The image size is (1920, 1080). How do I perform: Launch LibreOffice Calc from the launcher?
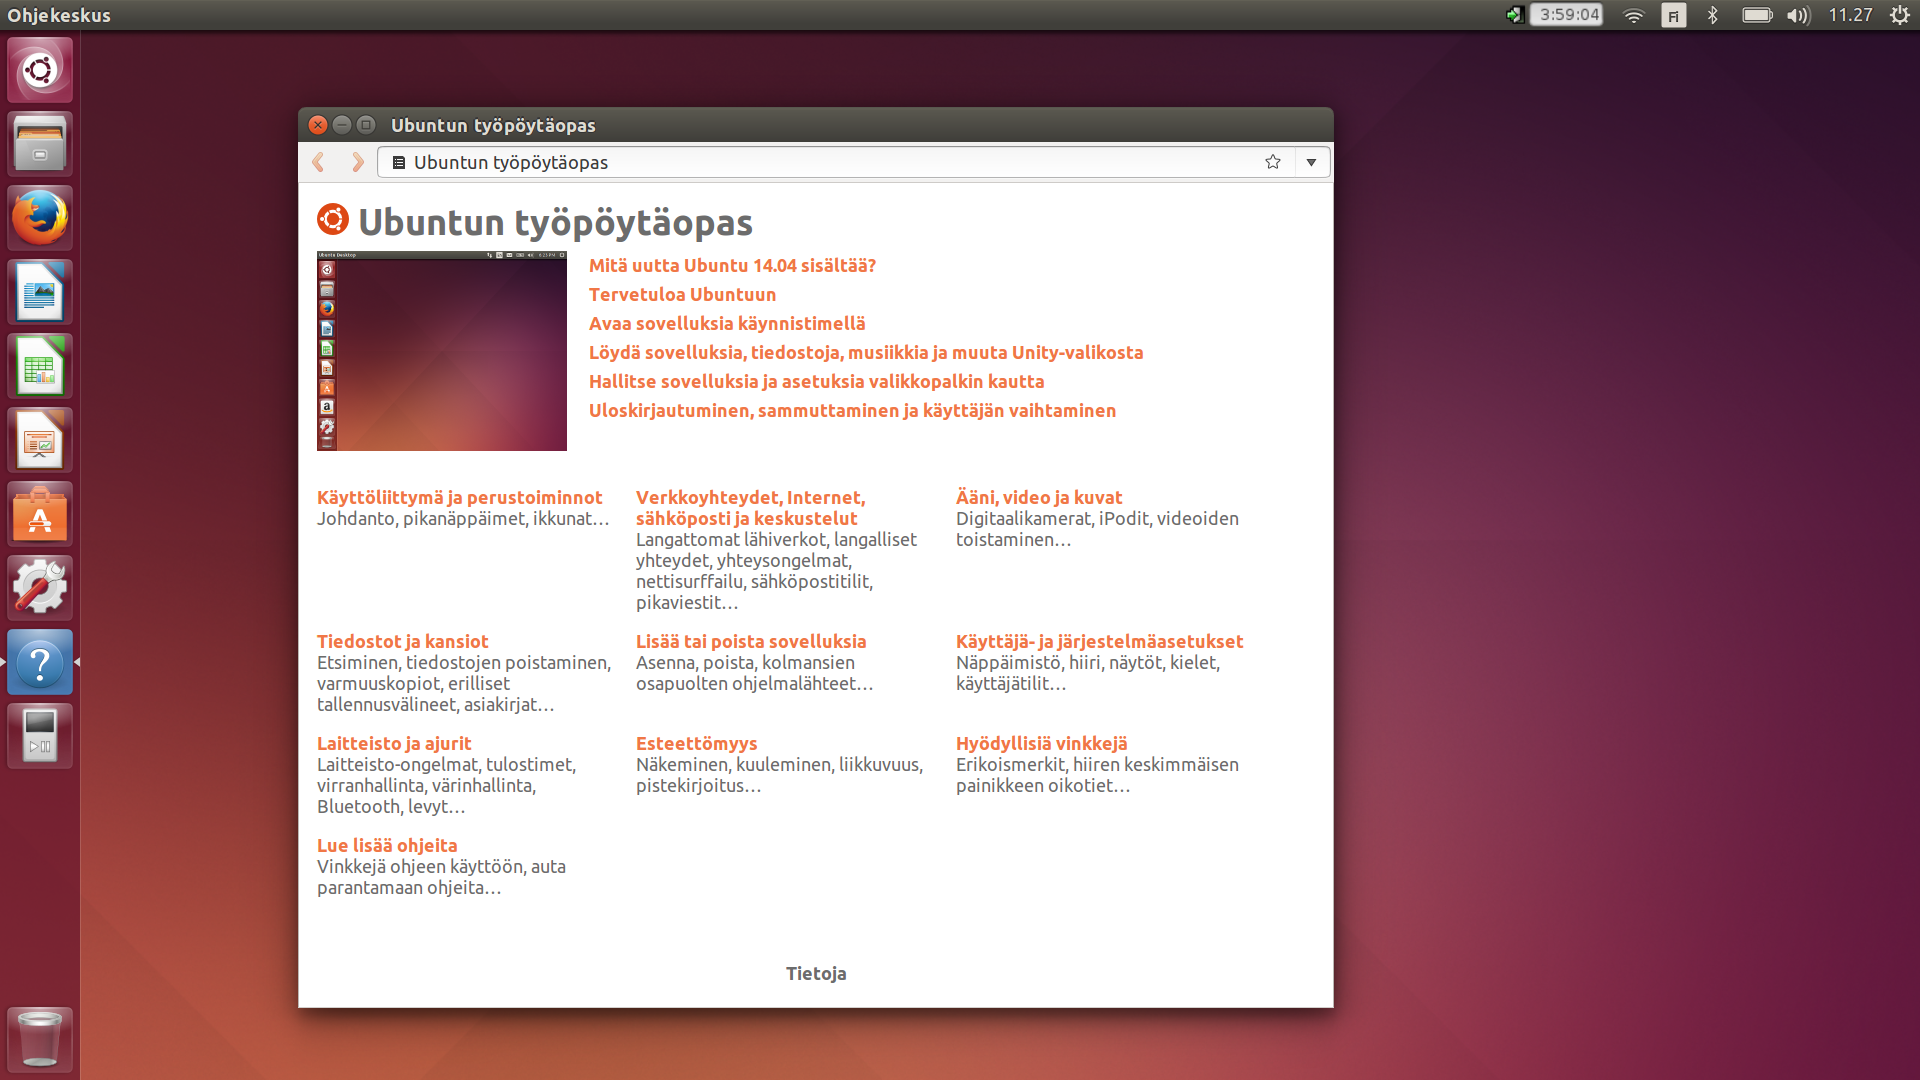tap(40, 366)
